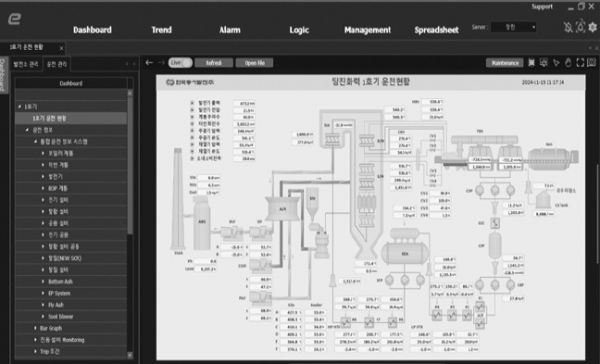Viewport: 600px width, 364px height.
Task: Click the app logo in the top-left corner
Action: [14, 19]
